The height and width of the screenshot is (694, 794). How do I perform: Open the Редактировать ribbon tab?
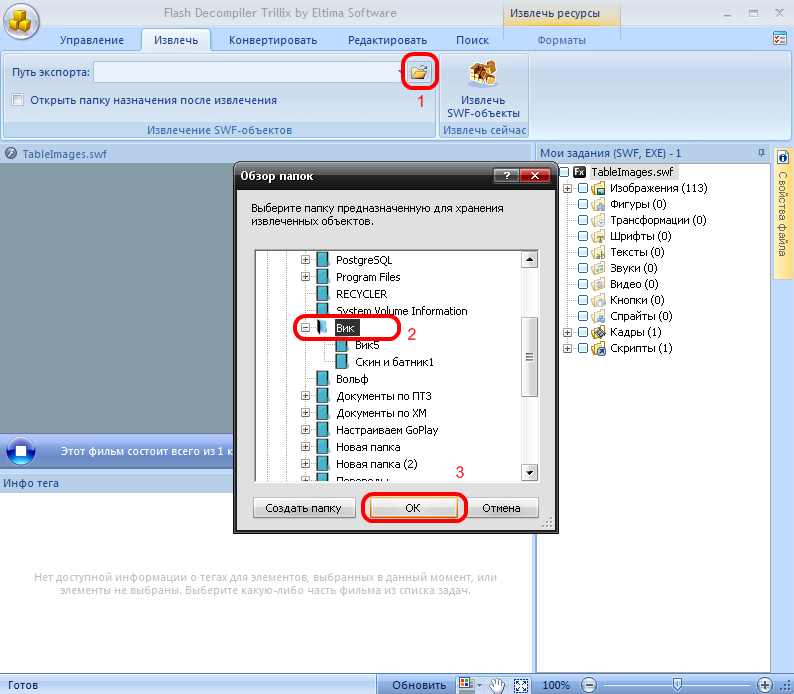(387, 40)
